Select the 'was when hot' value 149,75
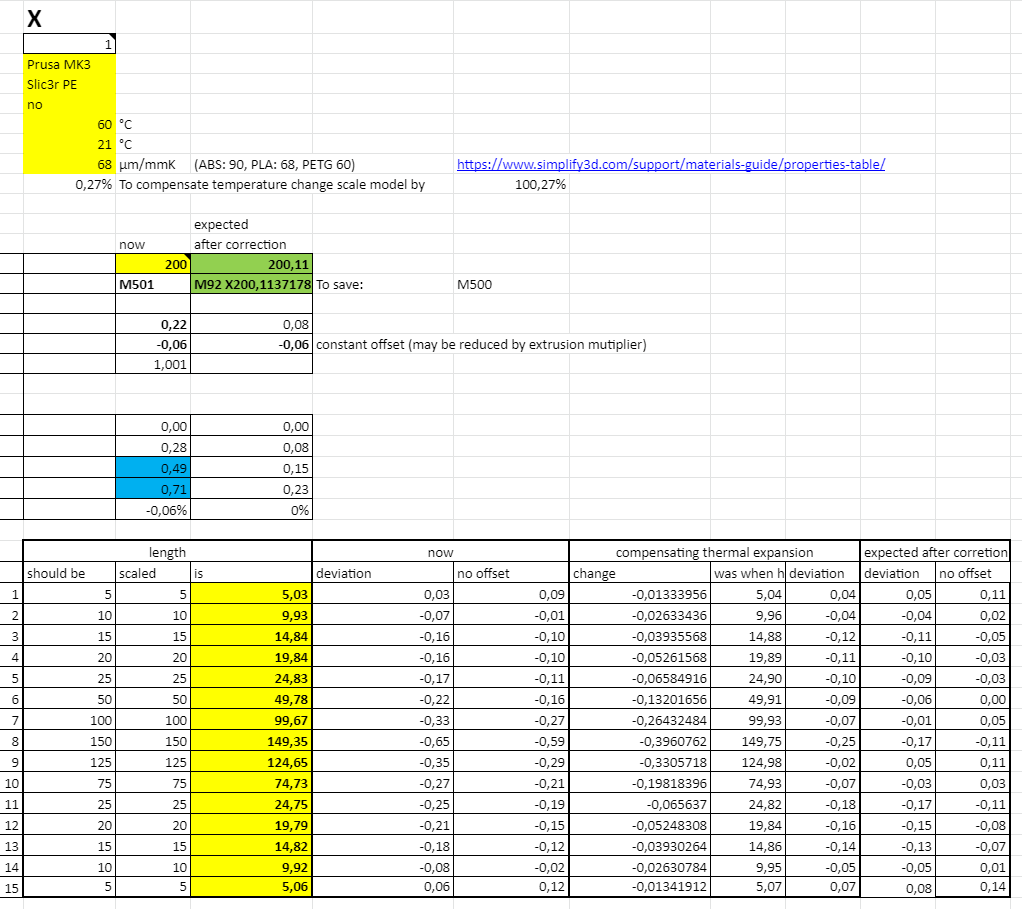Viewport: 1022px width, 909px height. coord(748,741)
